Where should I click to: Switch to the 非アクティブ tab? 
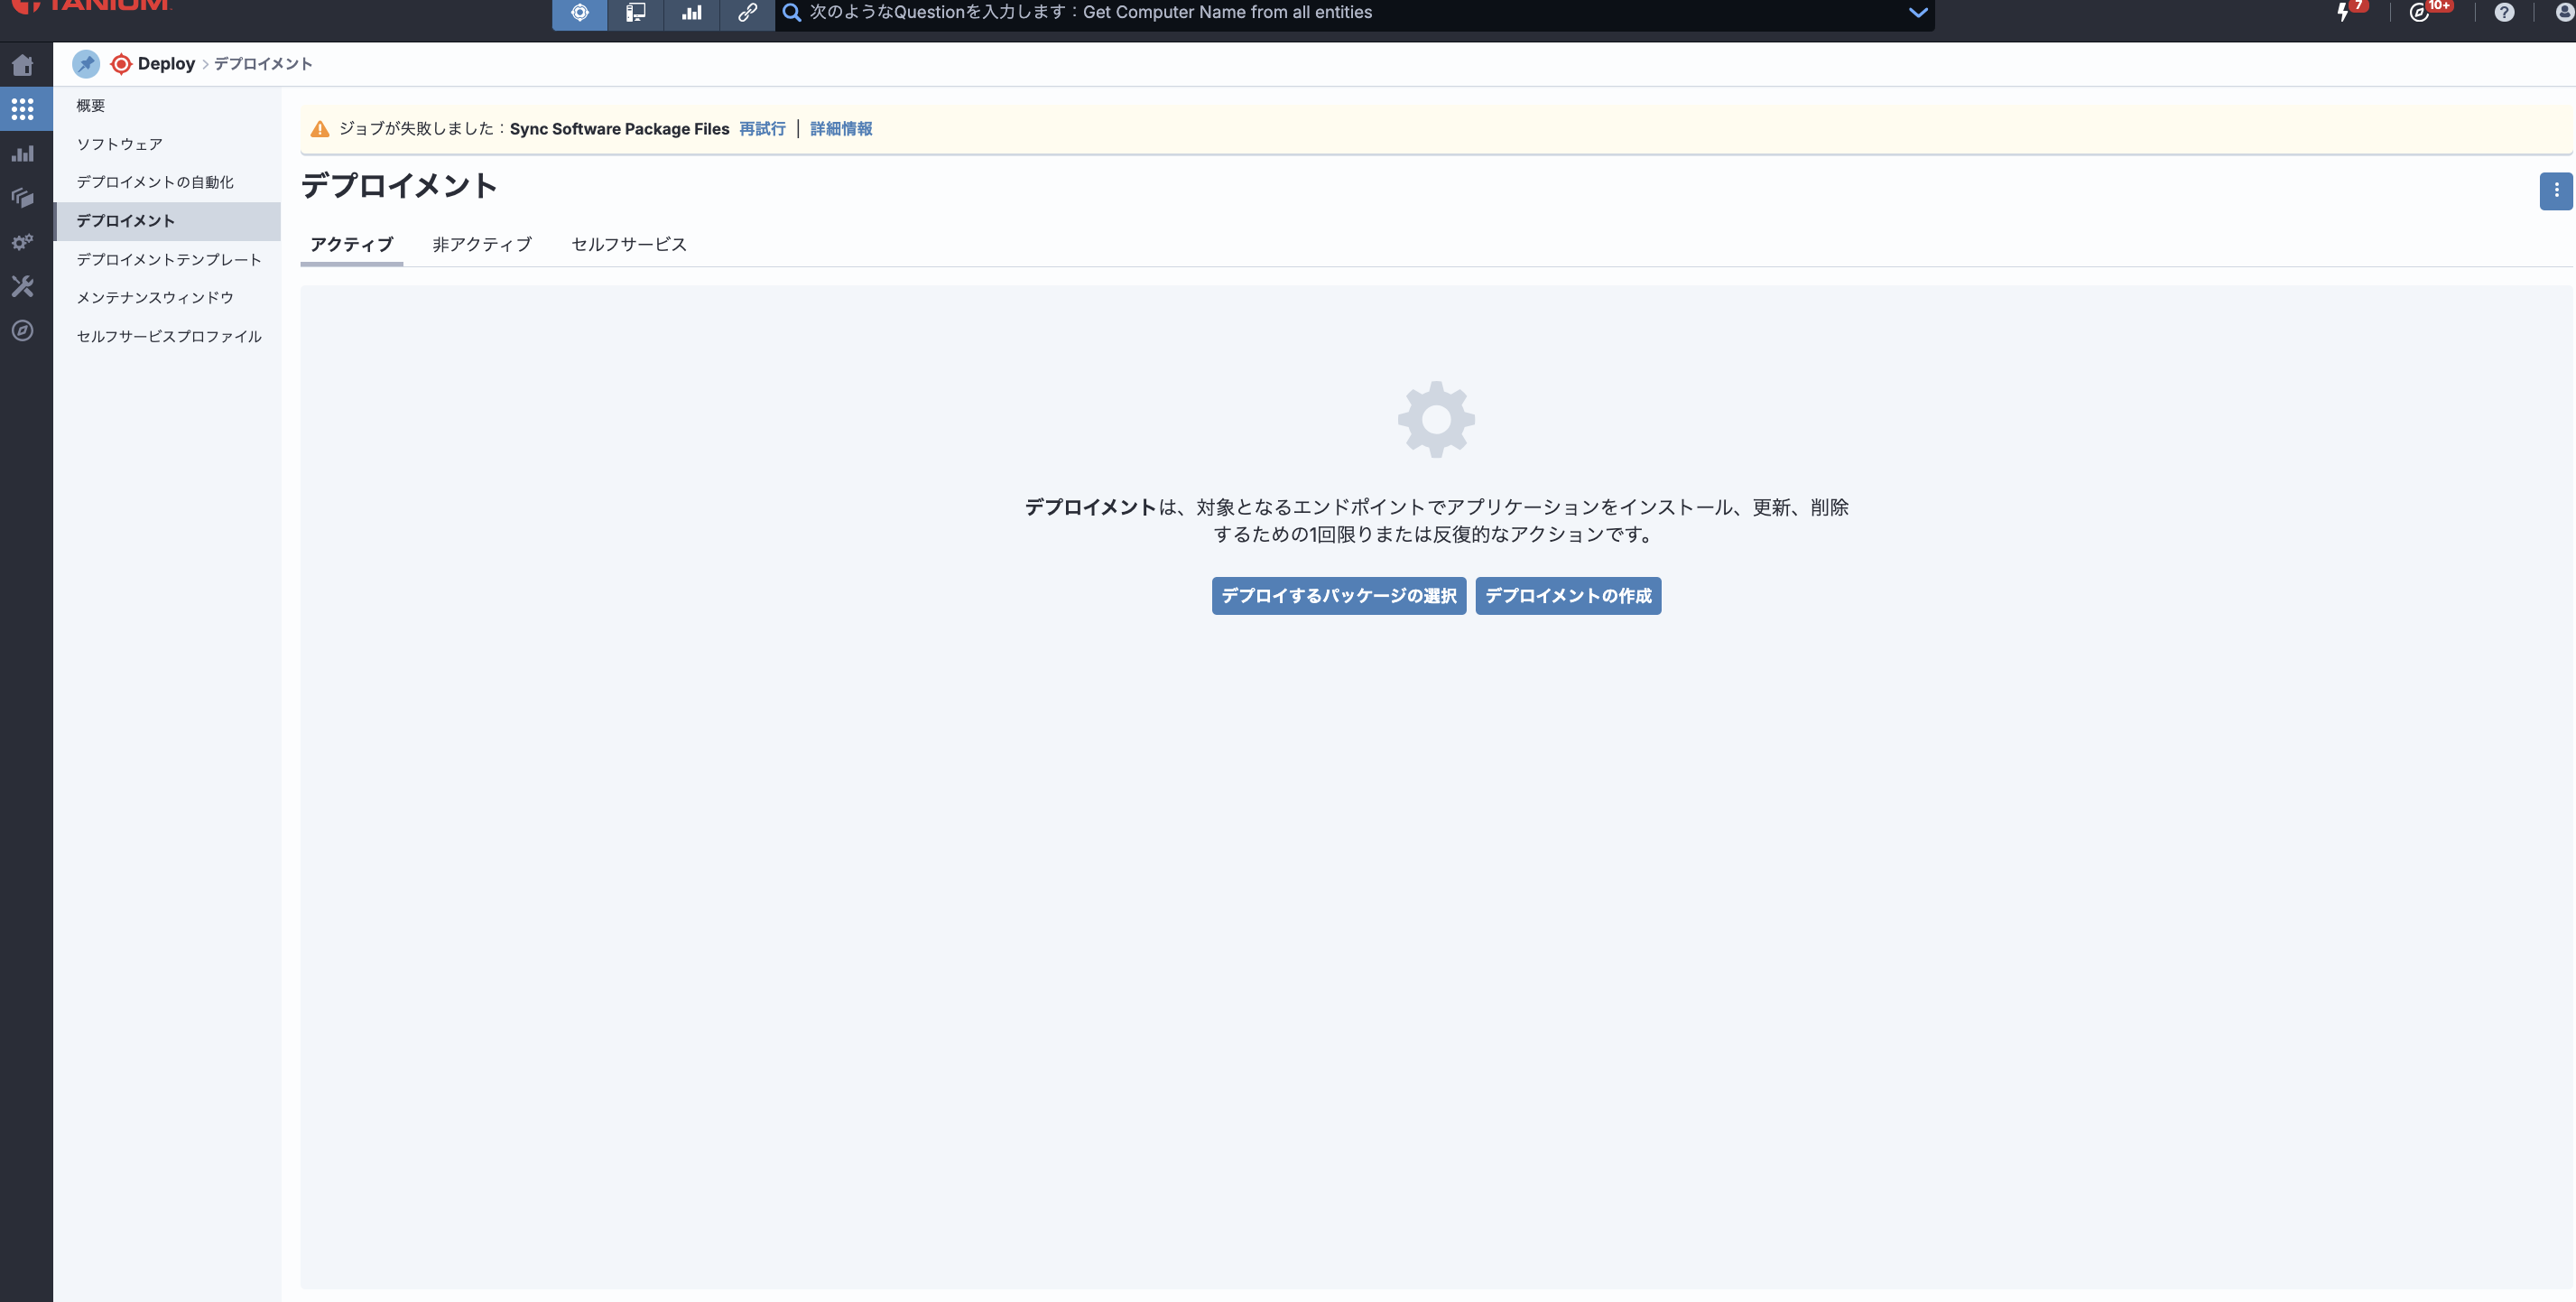(481, 244)
